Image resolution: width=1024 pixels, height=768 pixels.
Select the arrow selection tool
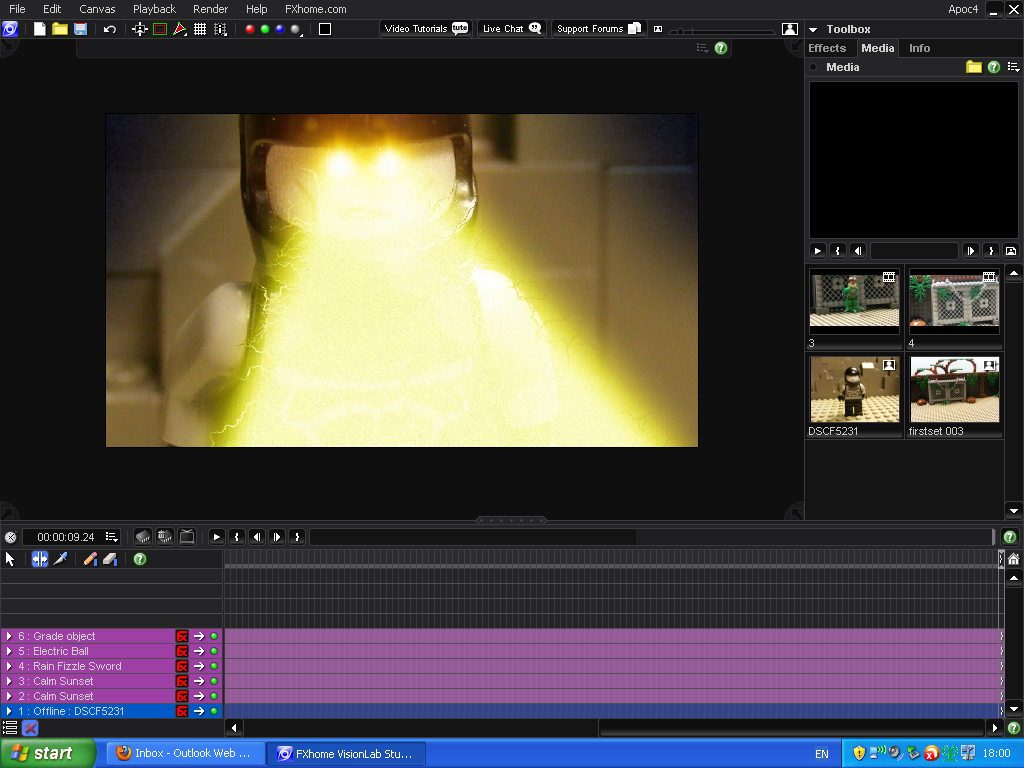tap(10, 559)
